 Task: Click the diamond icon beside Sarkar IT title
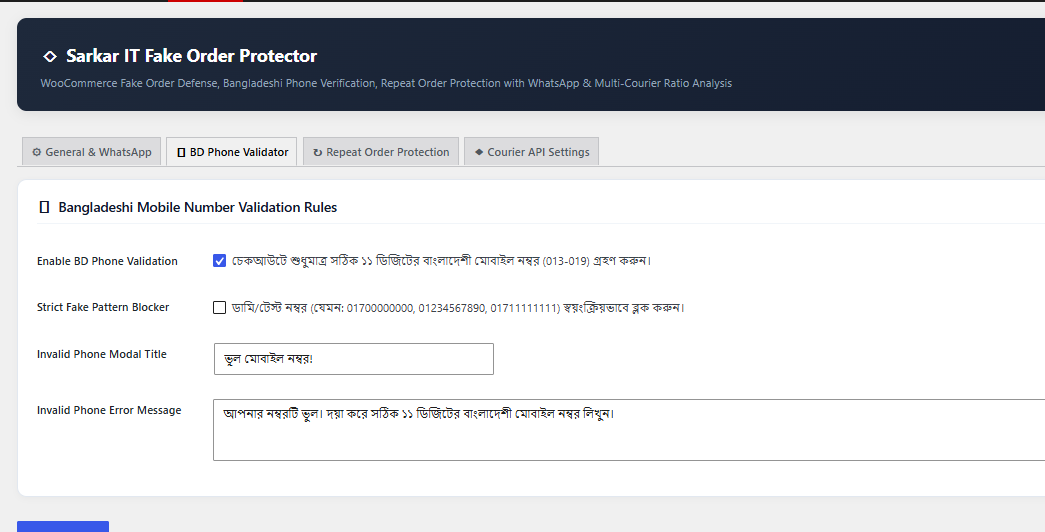[x=50, y=57]
